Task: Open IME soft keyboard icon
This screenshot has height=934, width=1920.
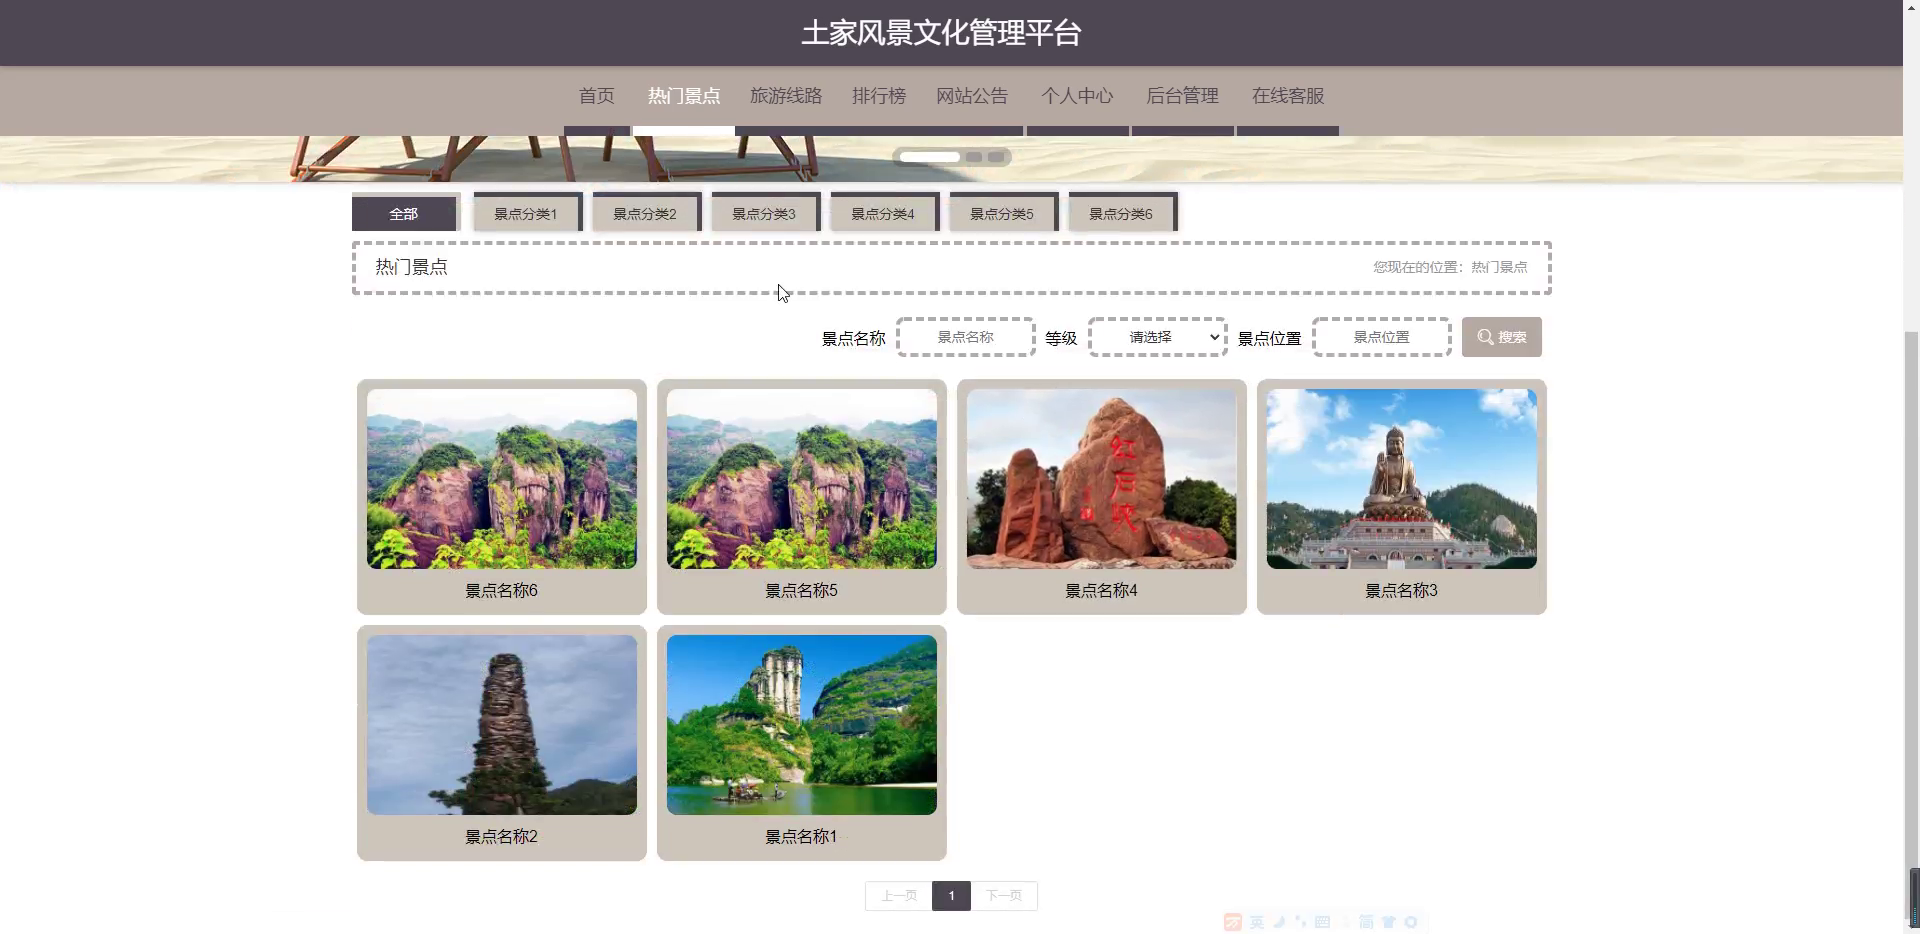Action: tap(1322, 922)
